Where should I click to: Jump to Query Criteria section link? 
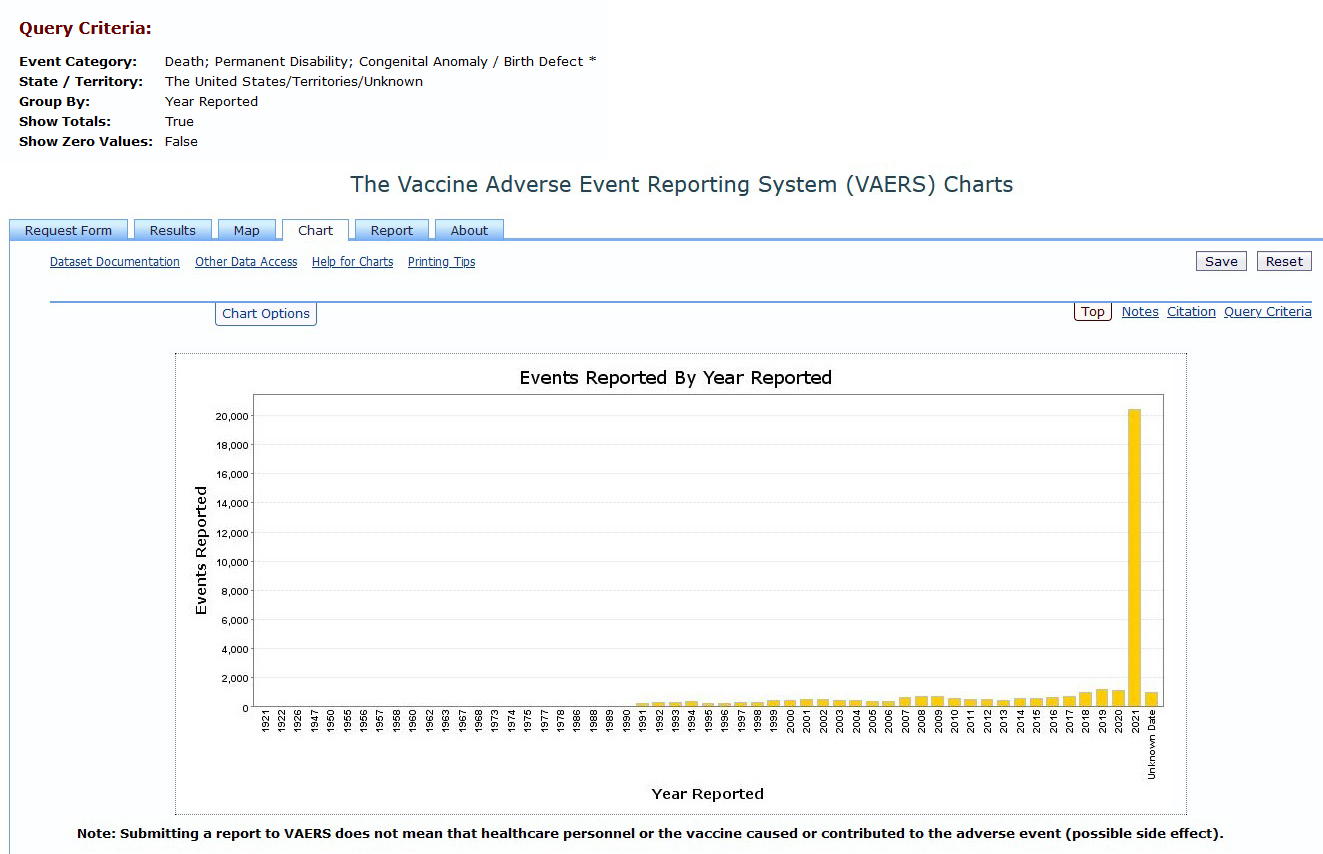coord(1268,312)
